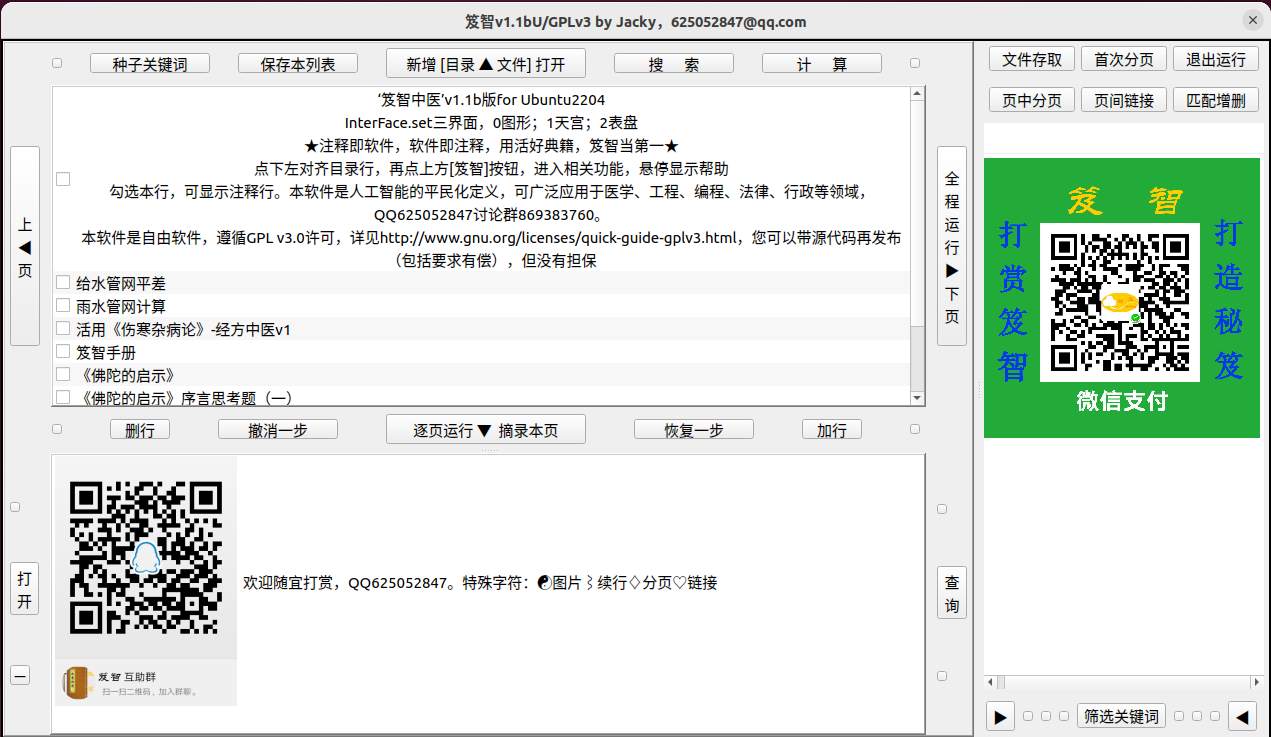
Task: Click the 微信支付 QR code image
Action: [1120, 303]
